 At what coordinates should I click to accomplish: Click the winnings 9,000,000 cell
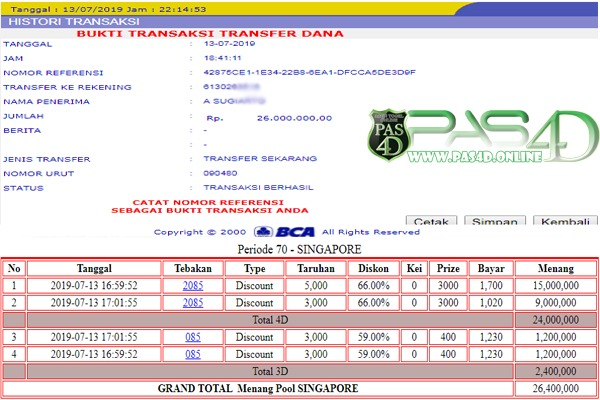click(556, 303)
